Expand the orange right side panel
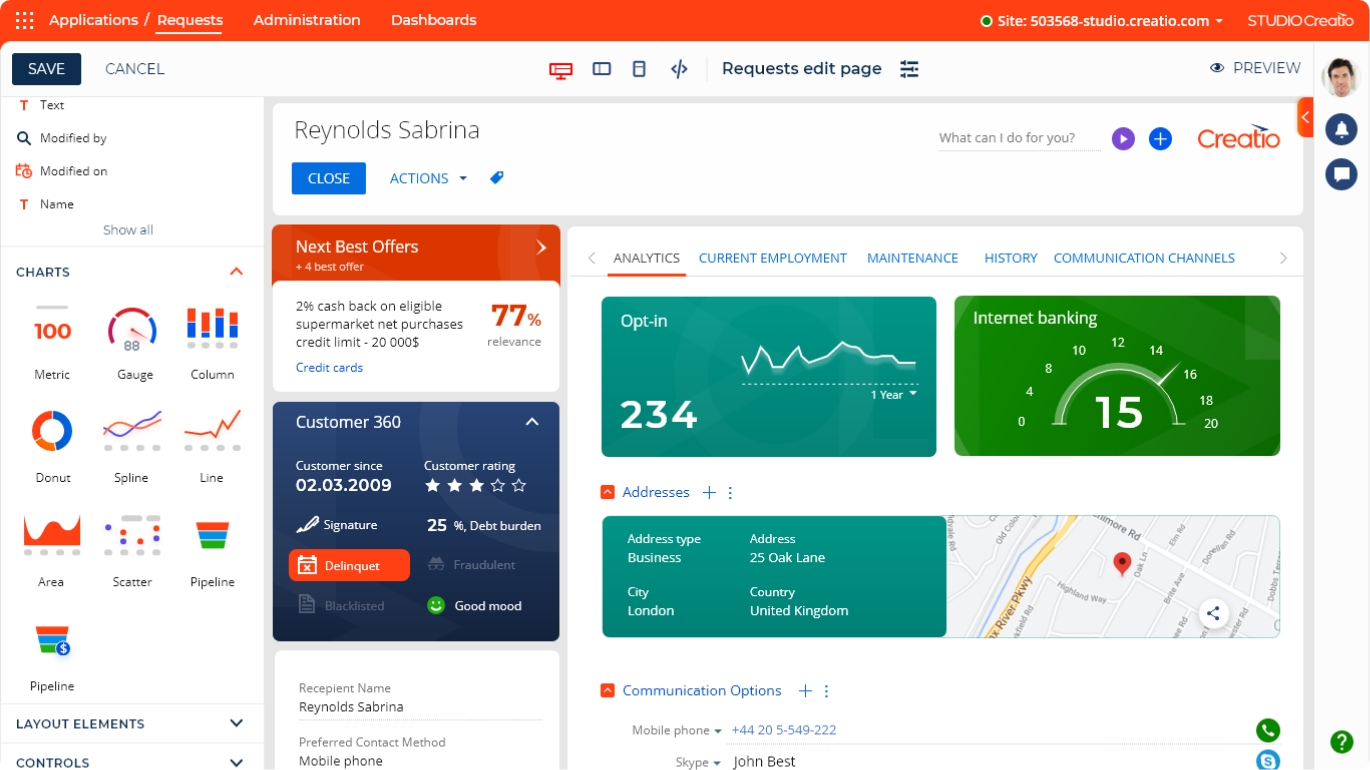This screenshot has width=1370, height=770. coord(1305,117)
